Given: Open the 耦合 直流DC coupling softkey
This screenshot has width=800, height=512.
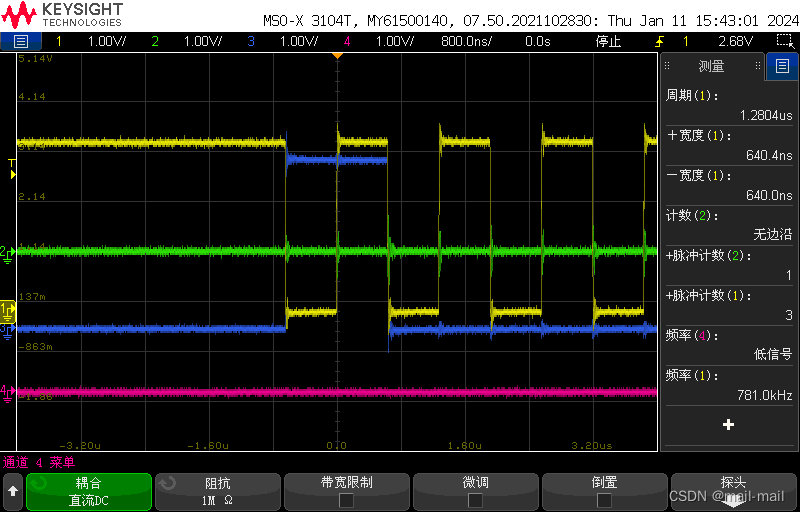Looking at the screenshot, I should (89, 492).
